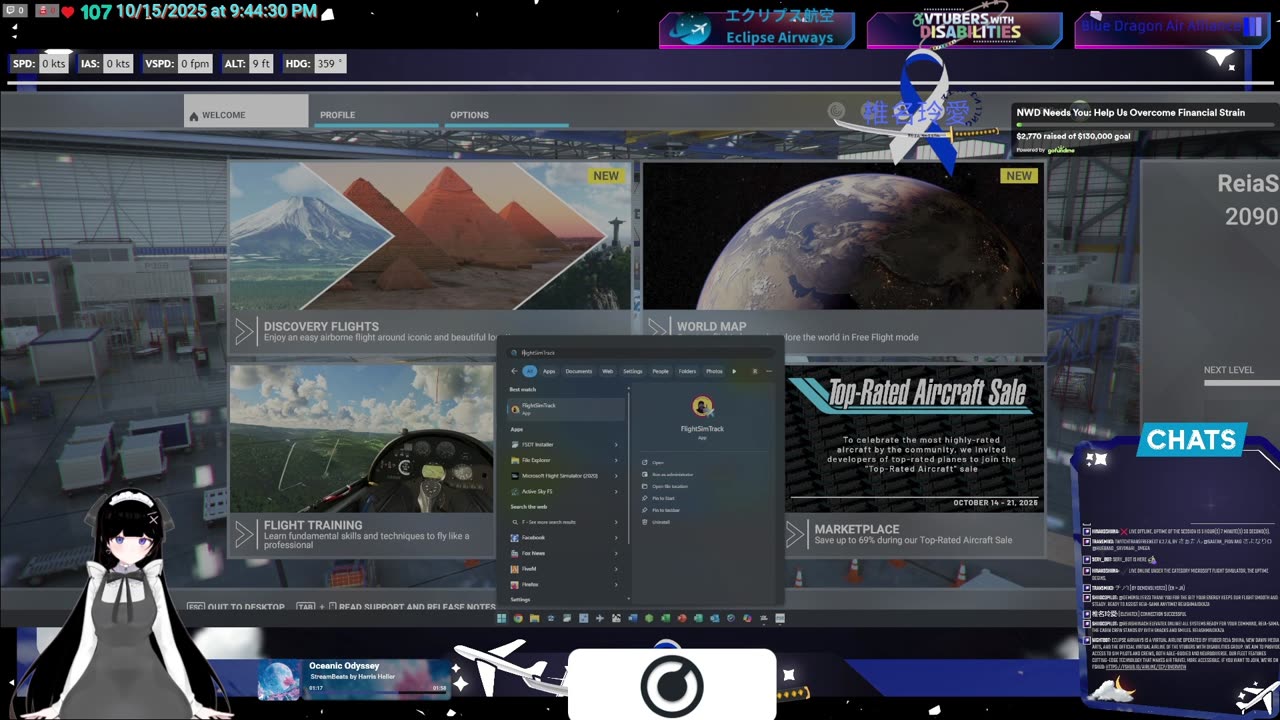Expand the FiveM web result chevron
This screenshot has width=1280, height=720.
(x=616, y=569)
